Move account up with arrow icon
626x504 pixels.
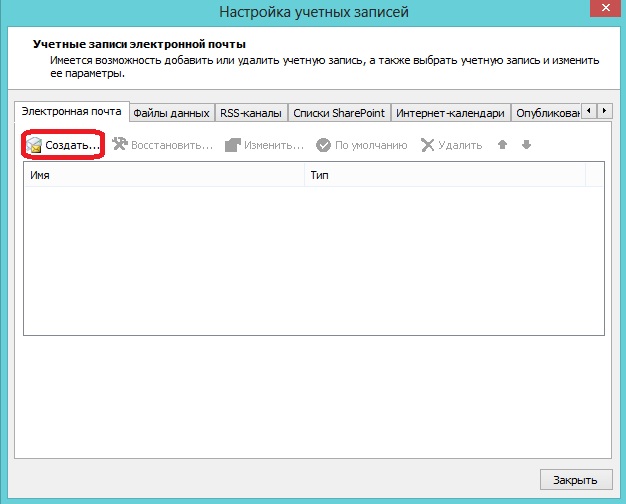point(502,145)
